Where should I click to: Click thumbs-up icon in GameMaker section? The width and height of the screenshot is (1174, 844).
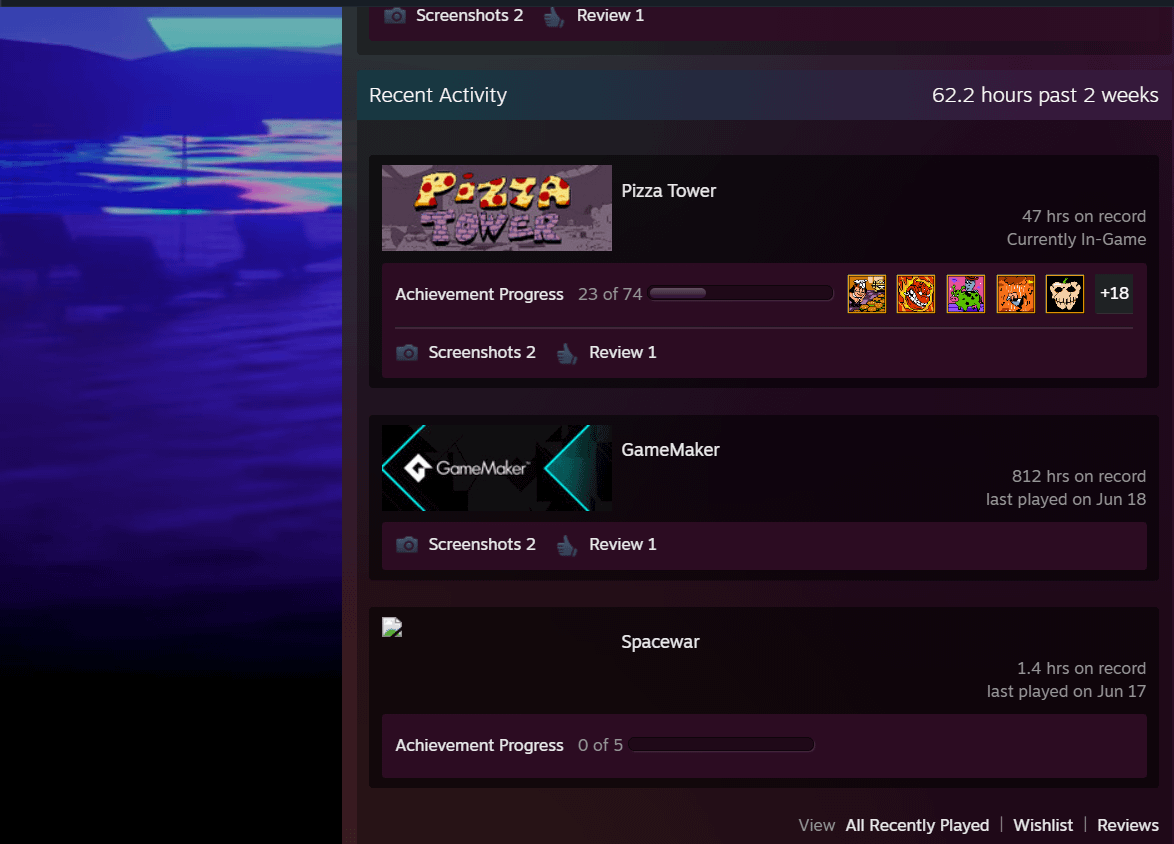click(567, 545)
